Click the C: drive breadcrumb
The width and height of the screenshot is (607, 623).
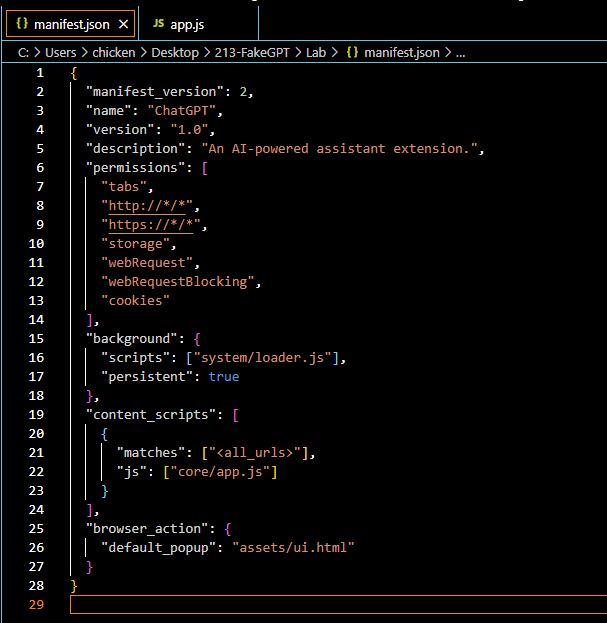pos(23,52)
